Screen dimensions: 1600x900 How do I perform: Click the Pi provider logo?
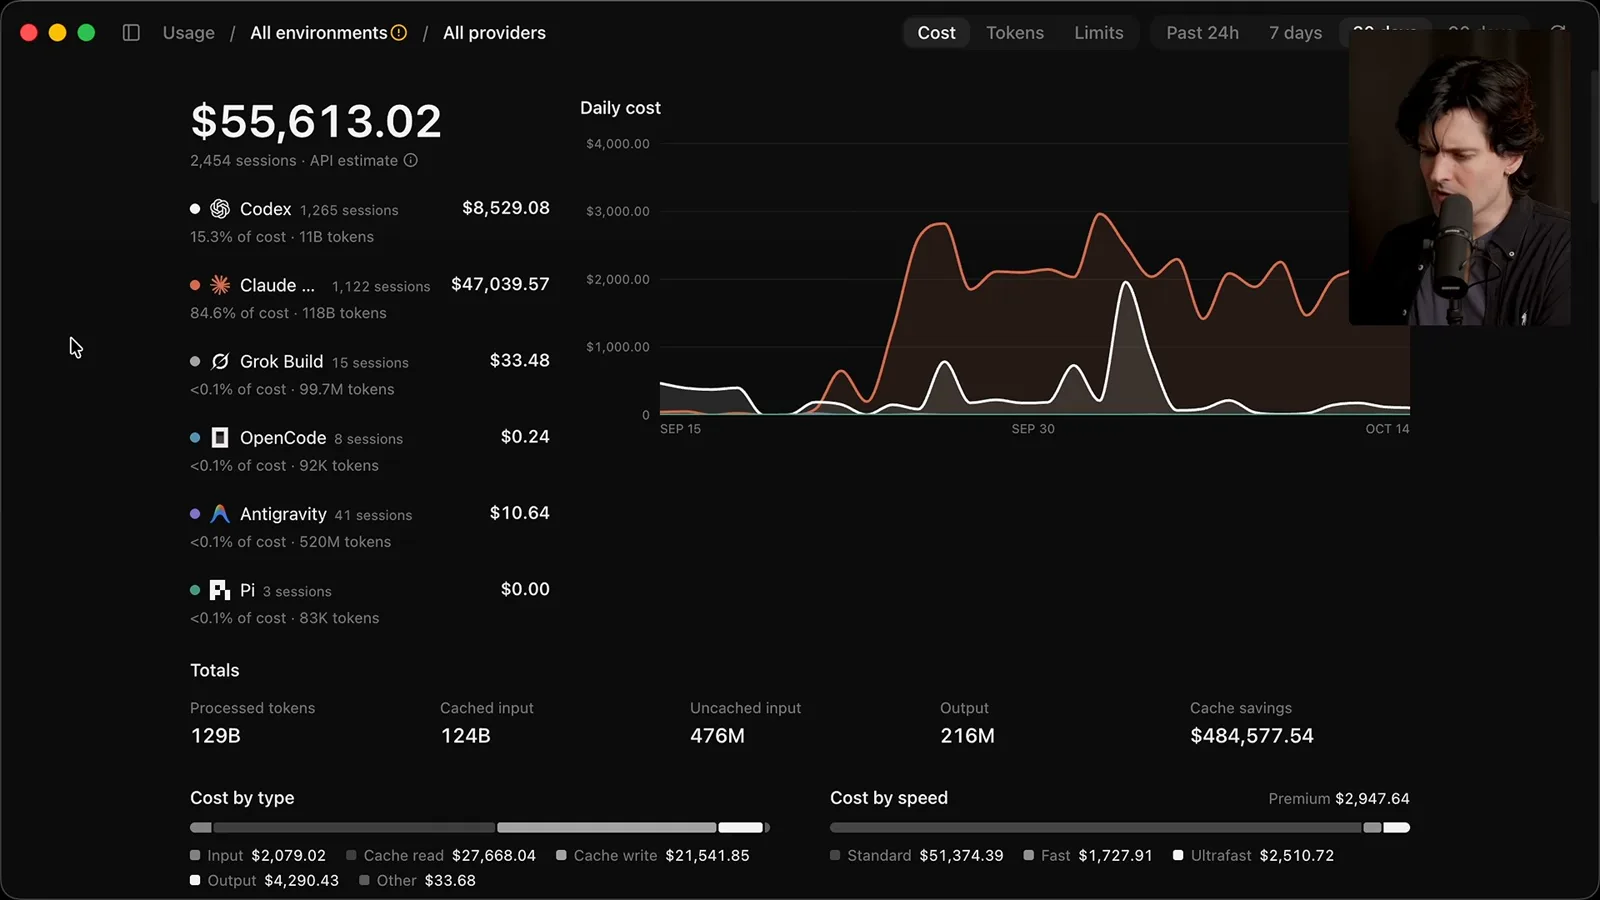[220, 590]
